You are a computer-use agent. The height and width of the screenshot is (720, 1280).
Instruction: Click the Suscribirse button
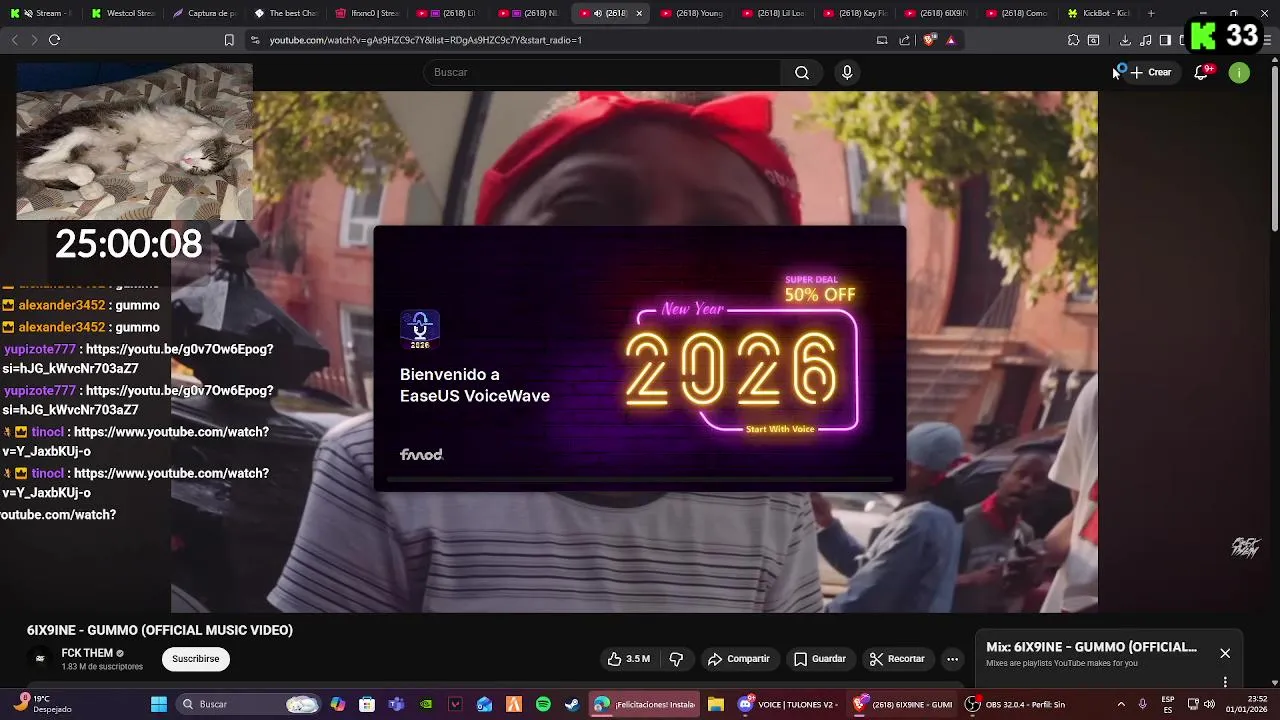(x=196, y=659)
